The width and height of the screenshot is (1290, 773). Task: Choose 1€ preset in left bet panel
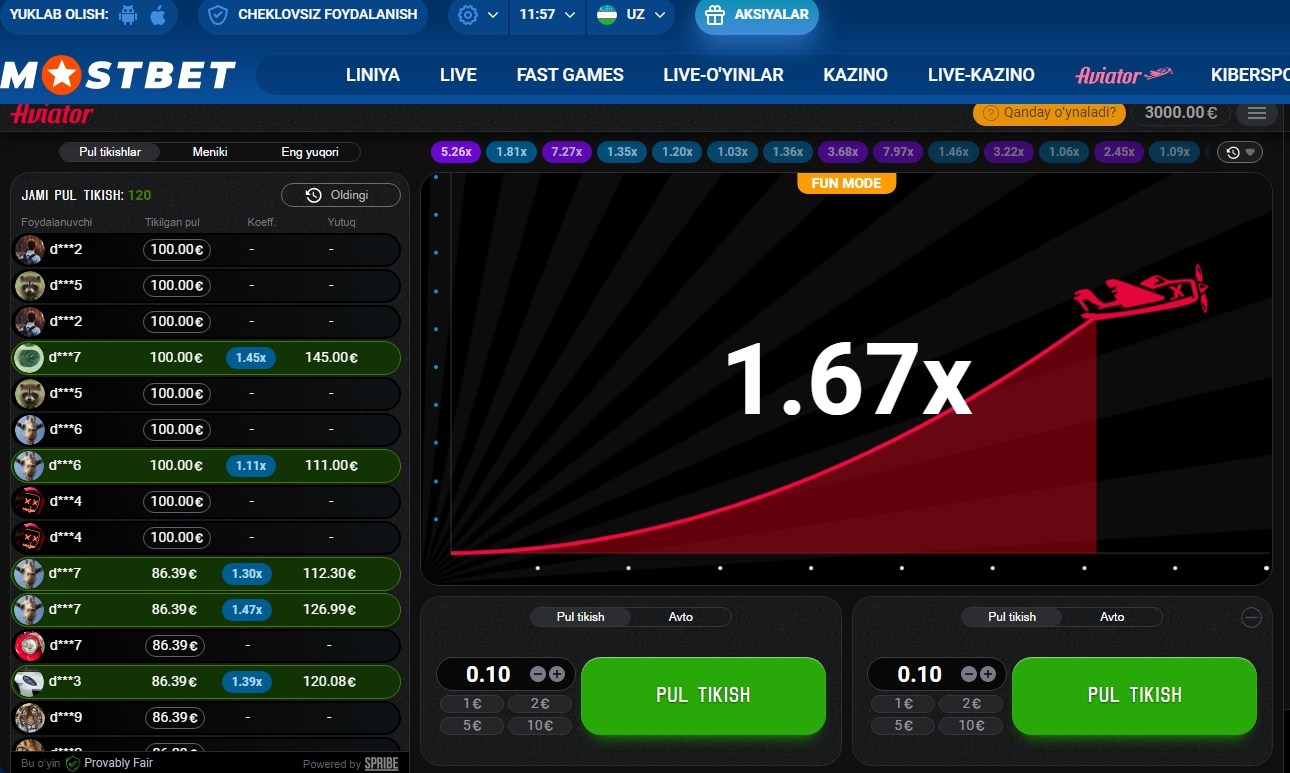473,703
